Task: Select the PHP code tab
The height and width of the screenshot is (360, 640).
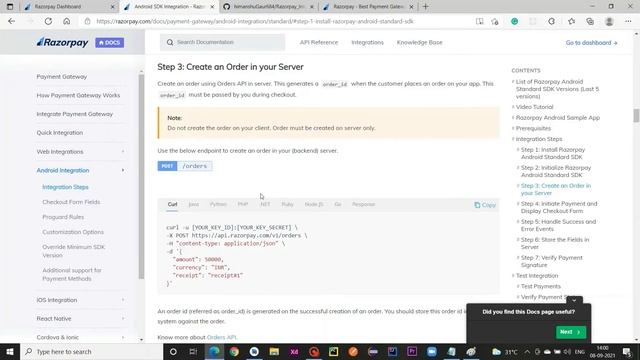Action: (243, 204)
